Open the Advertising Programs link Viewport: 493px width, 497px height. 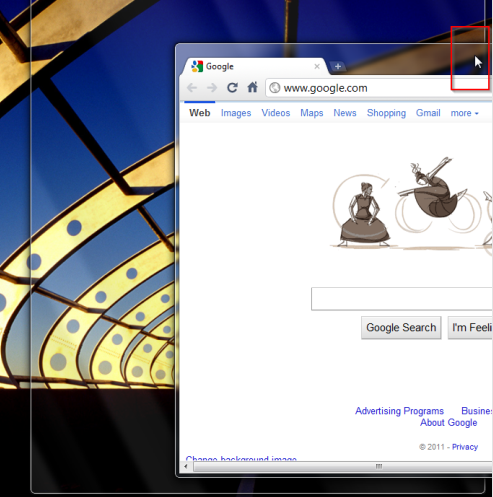coord(399,411)
